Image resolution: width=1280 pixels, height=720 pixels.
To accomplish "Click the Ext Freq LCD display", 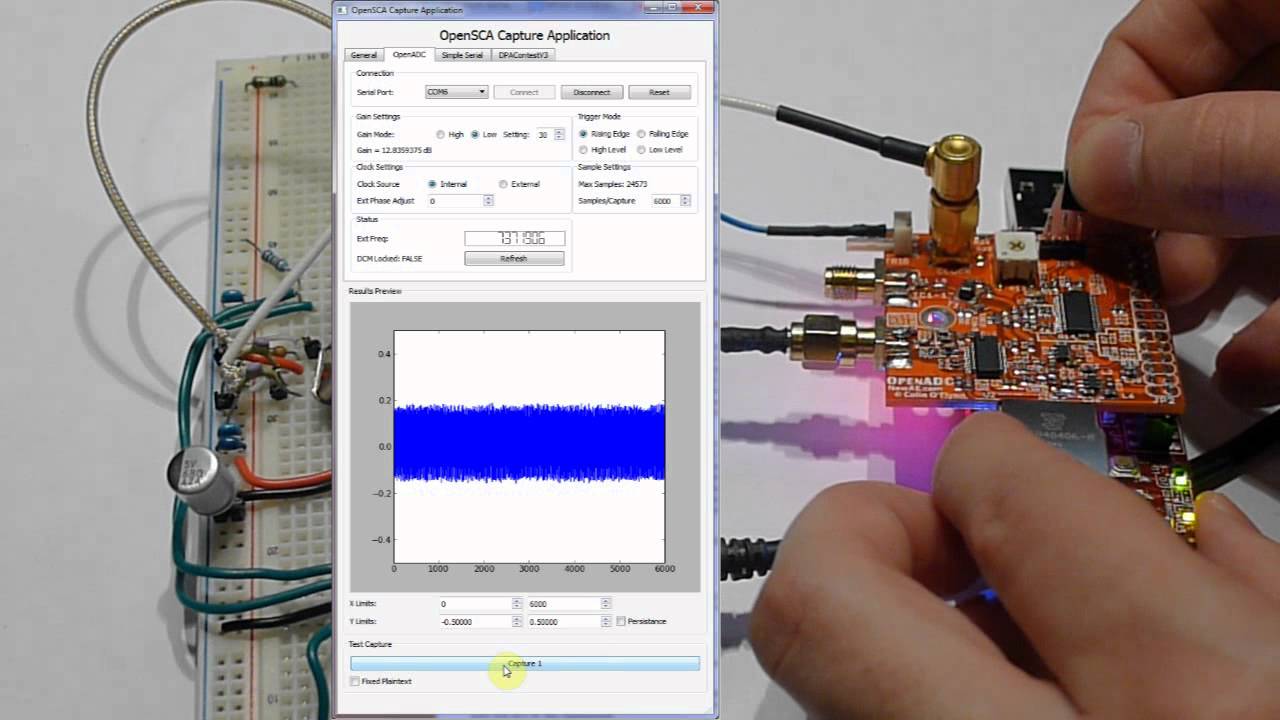I will 515,238.
